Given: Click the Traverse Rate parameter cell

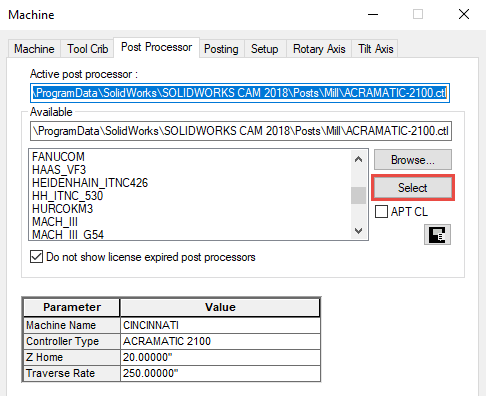Looking at the screenshot, I should tap(72, 373).
